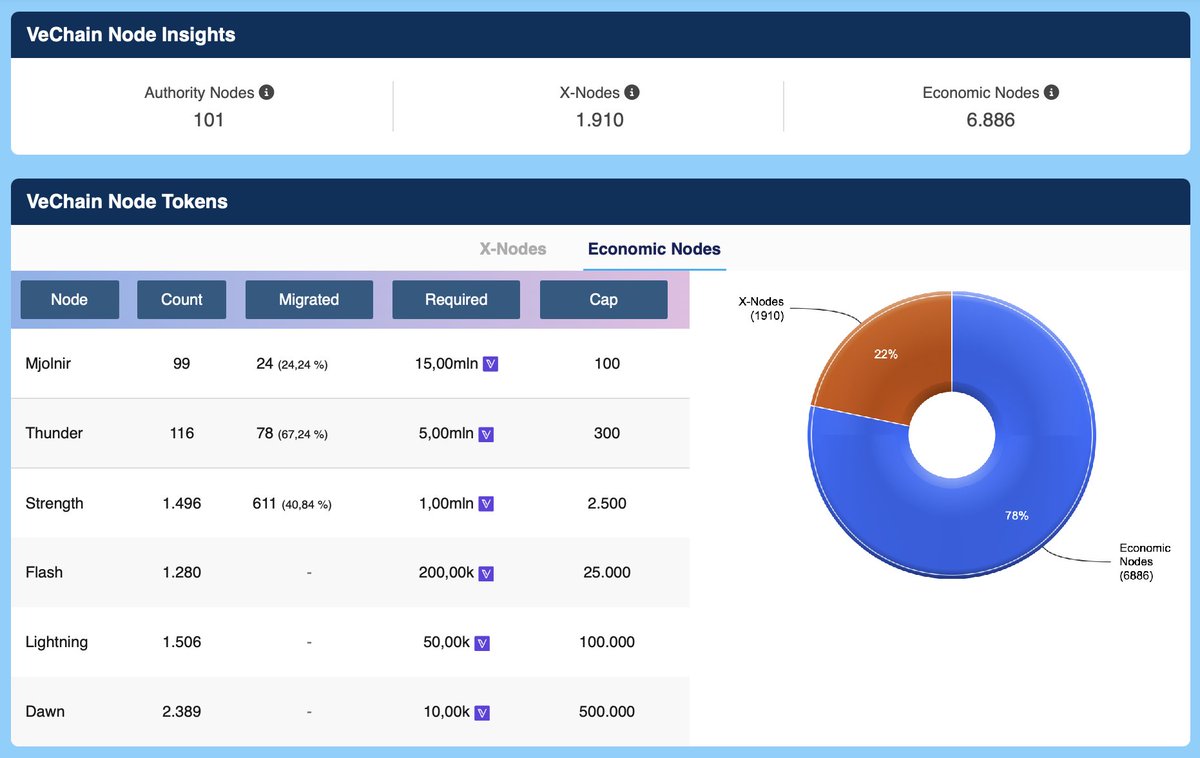This screenshot has height=758, width=1200.
Task: Click Mjolnir cap value 100
Action: click(x=607, y=363)
